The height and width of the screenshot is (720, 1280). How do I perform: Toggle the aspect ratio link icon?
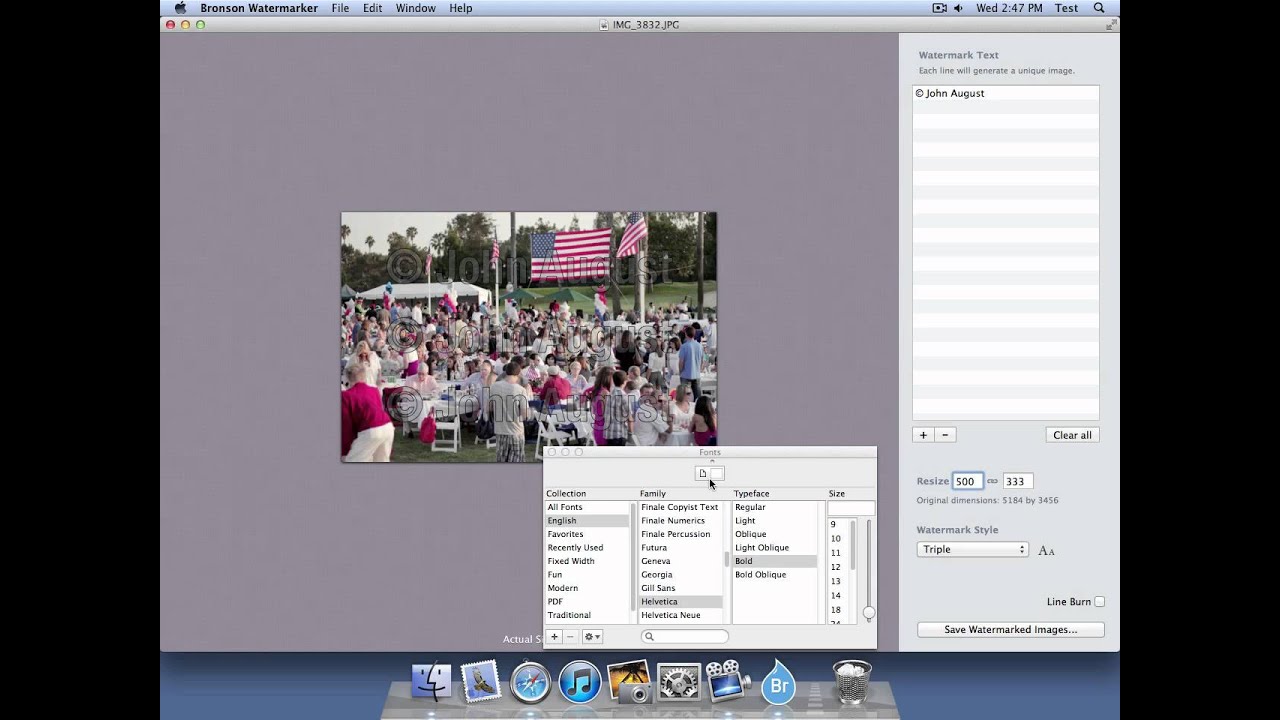(x=992, y=481)
